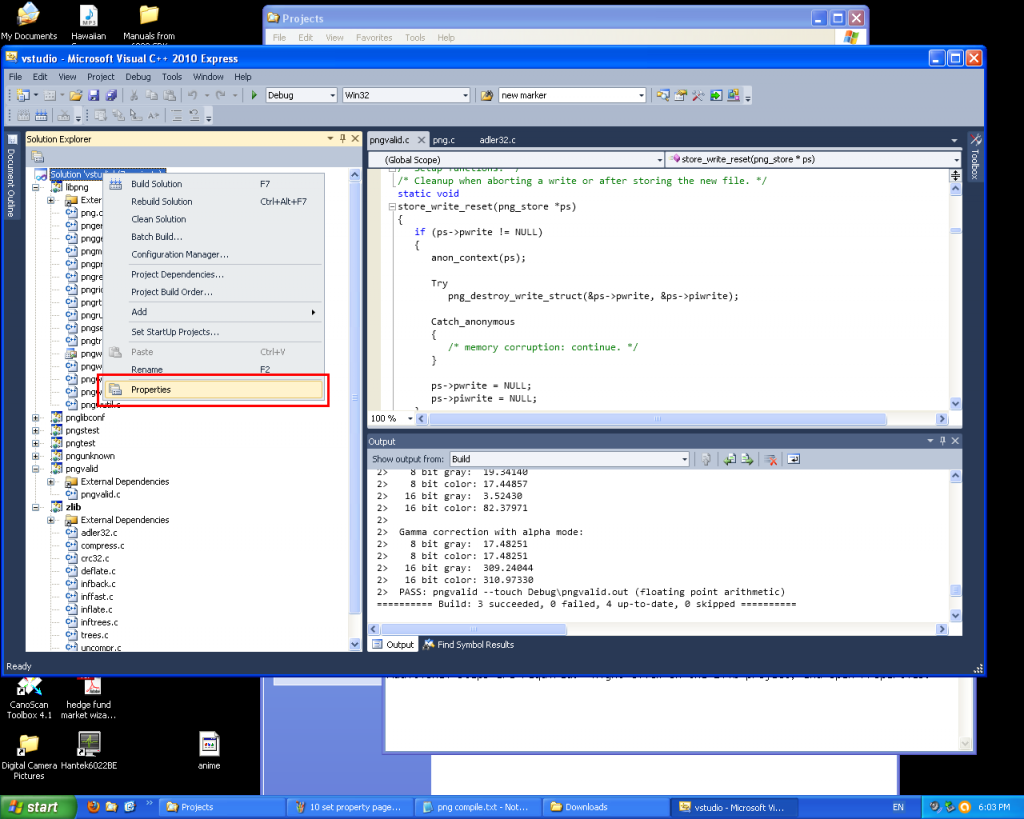Start debugging with the green play icon
Image resolution: width=1024 pixels, height=819 pixels.
[254, 95]
